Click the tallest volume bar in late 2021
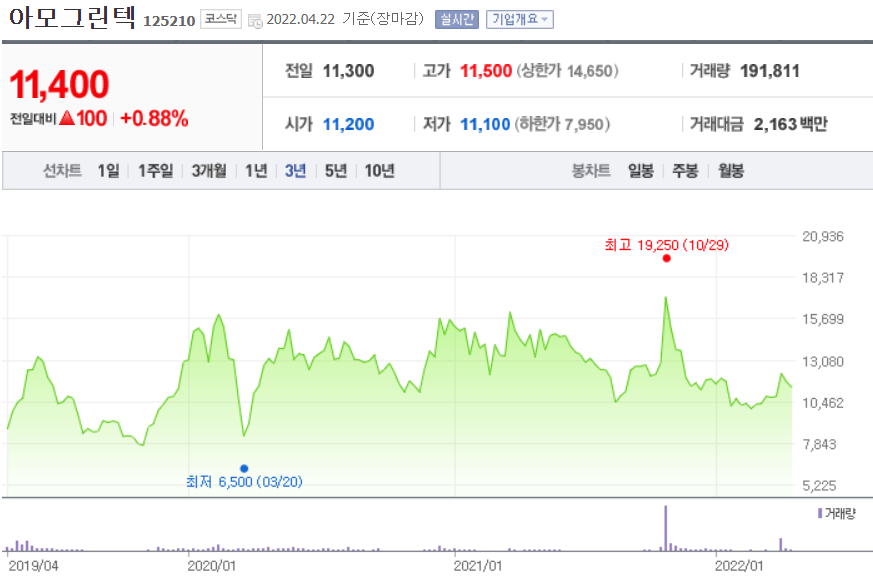The width and height of the screenshot is (873, 585). [x=666, y=528]
